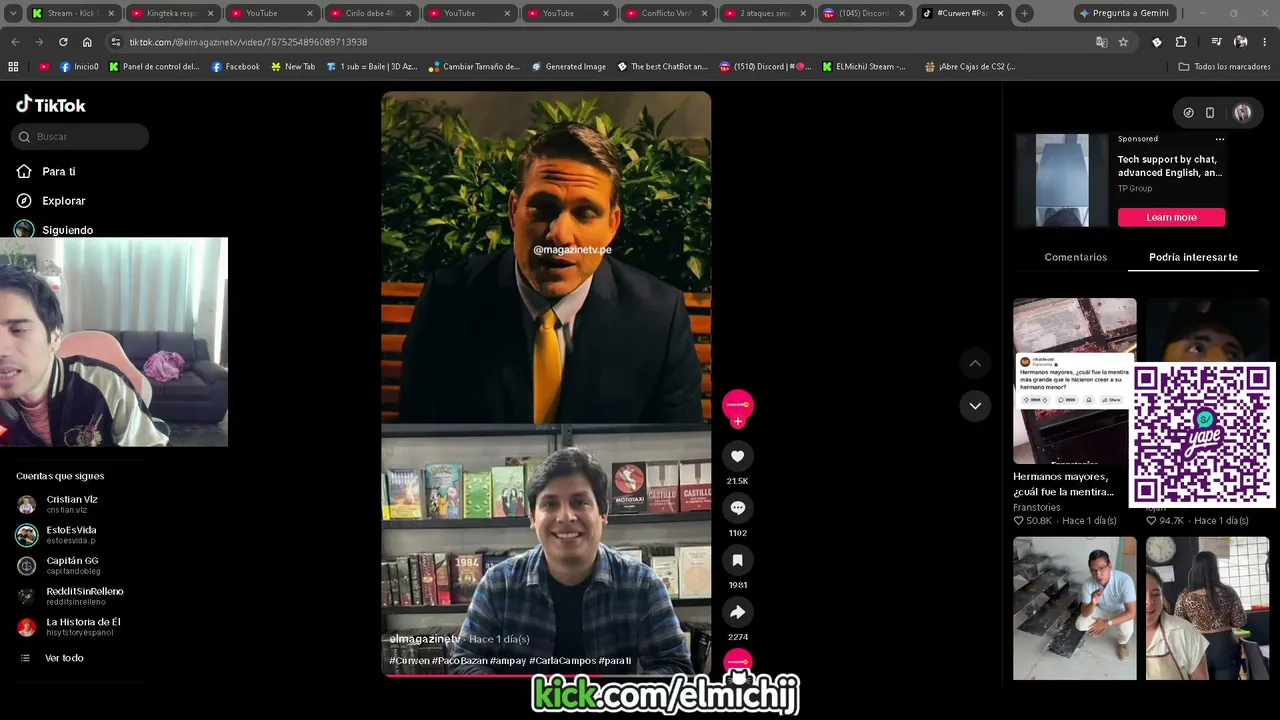1280x720 pixels.
Task: Click the Learn more ad button
Action: 1171,217
